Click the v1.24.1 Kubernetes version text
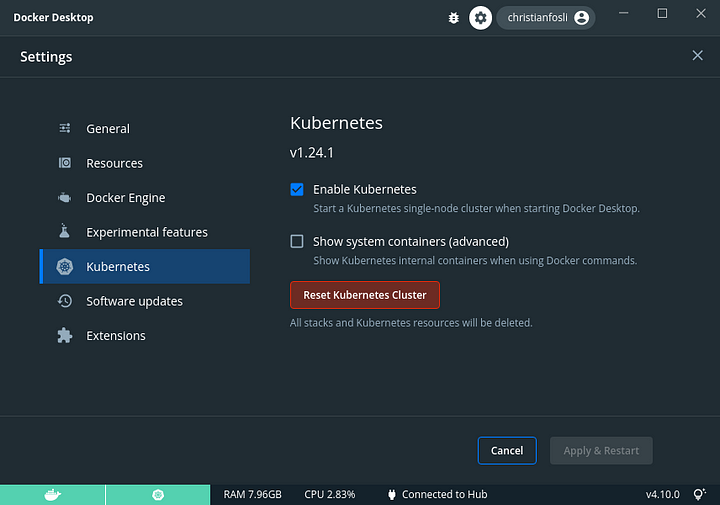Viewport: 720px width, 505px height. [x=312, y=152]
